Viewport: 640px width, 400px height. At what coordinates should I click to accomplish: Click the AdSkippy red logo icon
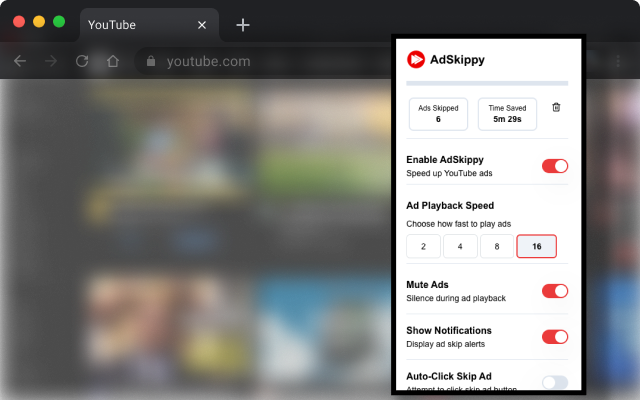coord(416,60)
